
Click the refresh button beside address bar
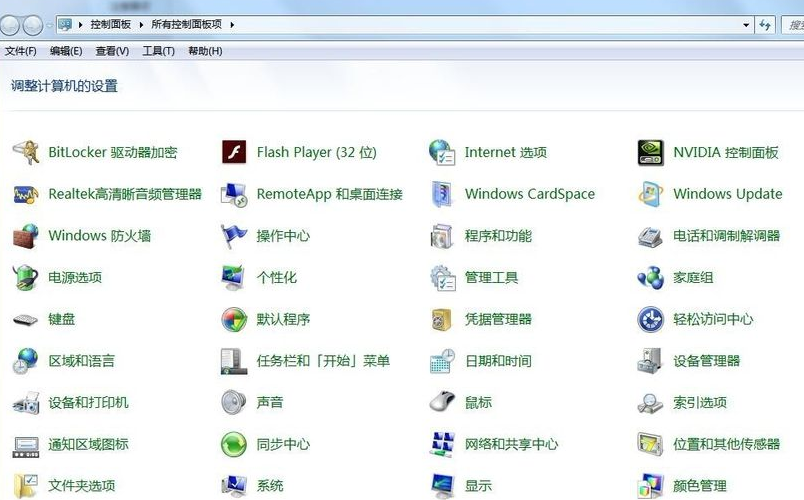(x=766, y=24)
